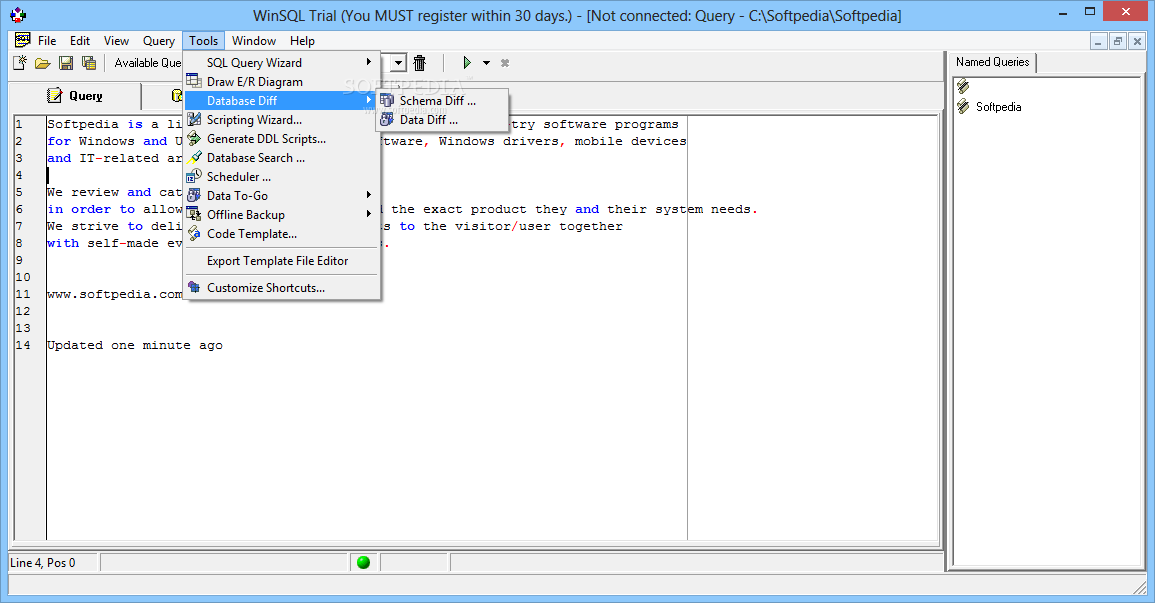Screen dimensions: 1155x603
Task: Switch to the Query tab
Action: tap(75, 96)
